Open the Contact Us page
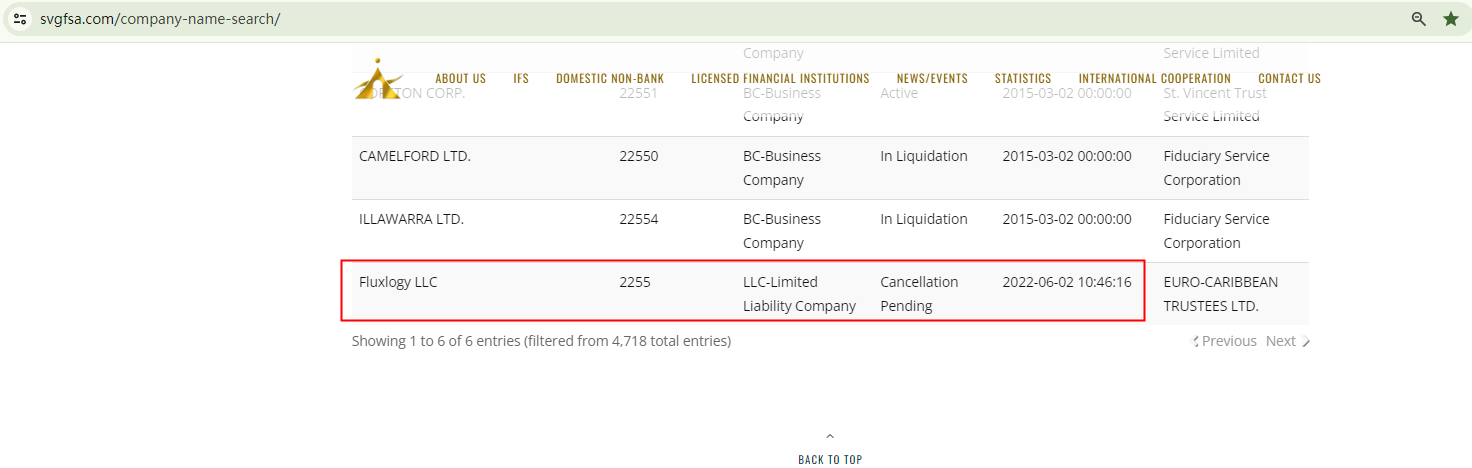Image resolution: width=1472 pixels, height=468 pixels. [x=1289, y=78]
